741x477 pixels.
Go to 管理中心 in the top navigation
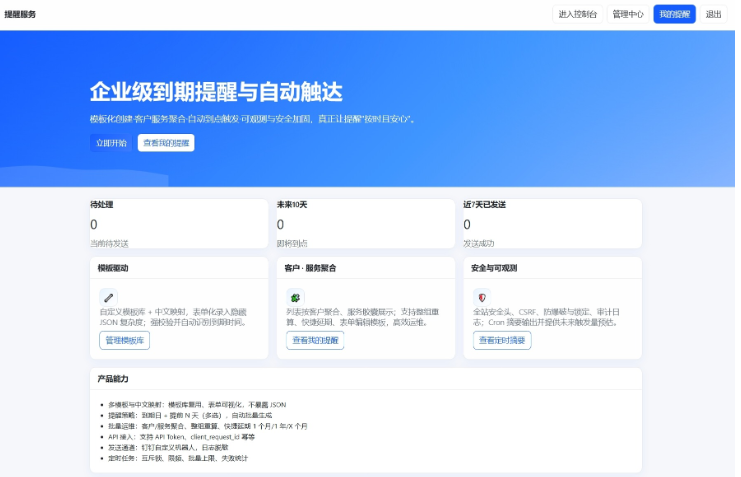pos(628,14)
